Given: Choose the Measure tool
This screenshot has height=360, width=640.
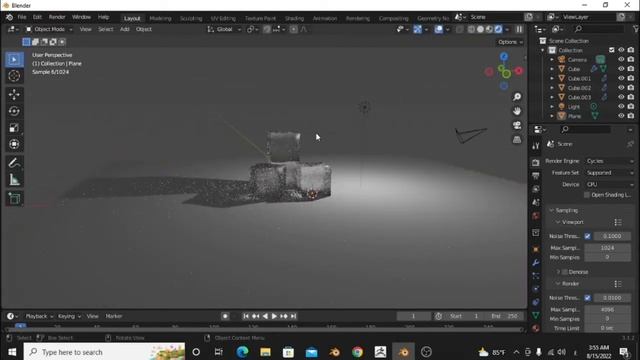Looking at the screenshot, I should [14, 180].
